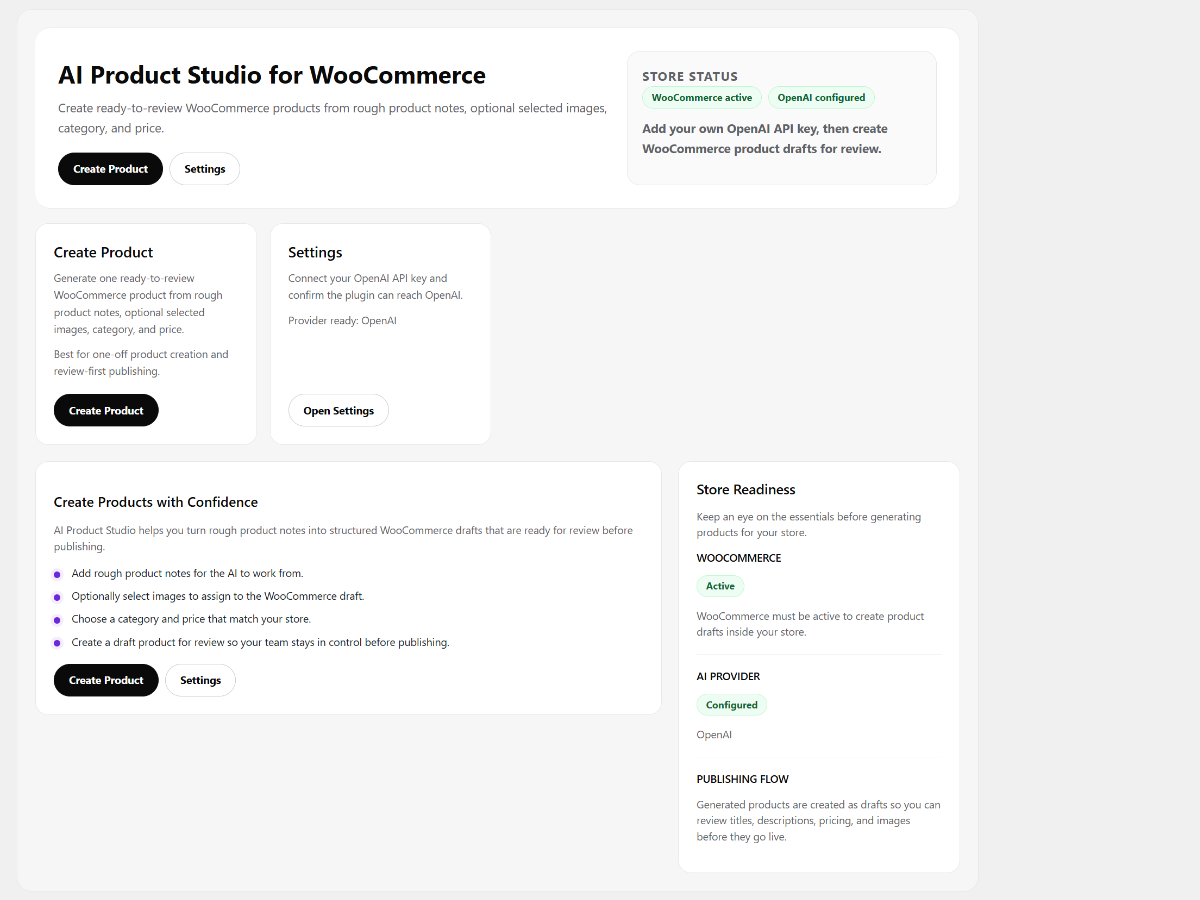The width and height of the screenshot is (1200, 900).
Task: Click the WOOCOMMERCE section label
Action: (x=739, y=558)
